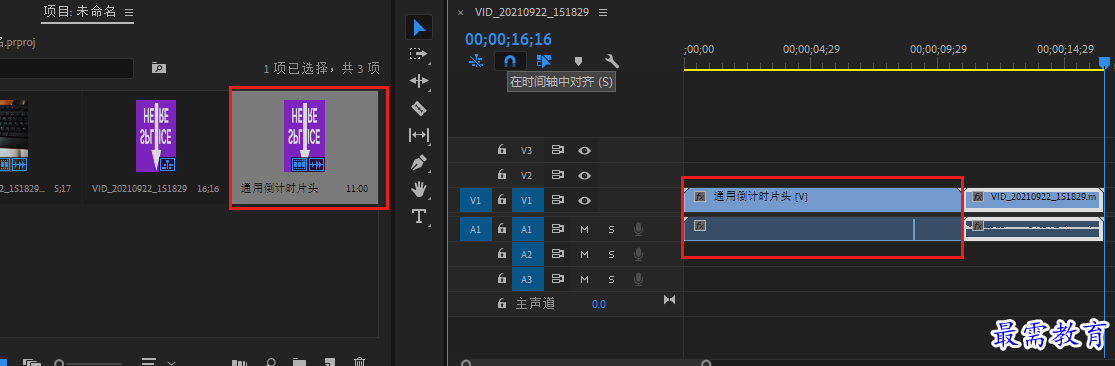The height and width of the screenshot is (366, 1115).
Task: Select the 通用倒计时片头 thumbnail in project
Action: point(304,136)
